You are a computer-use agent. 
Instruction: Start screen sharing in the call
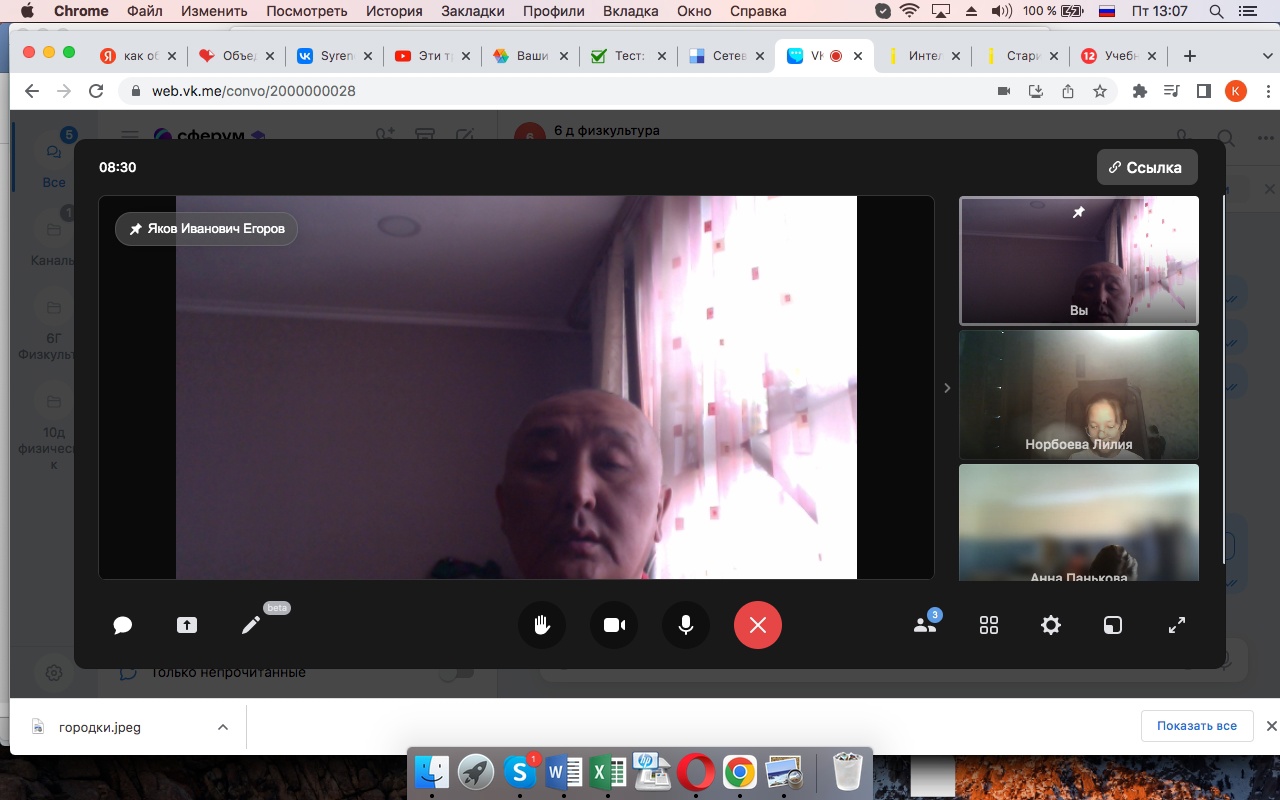click(187, 625)
